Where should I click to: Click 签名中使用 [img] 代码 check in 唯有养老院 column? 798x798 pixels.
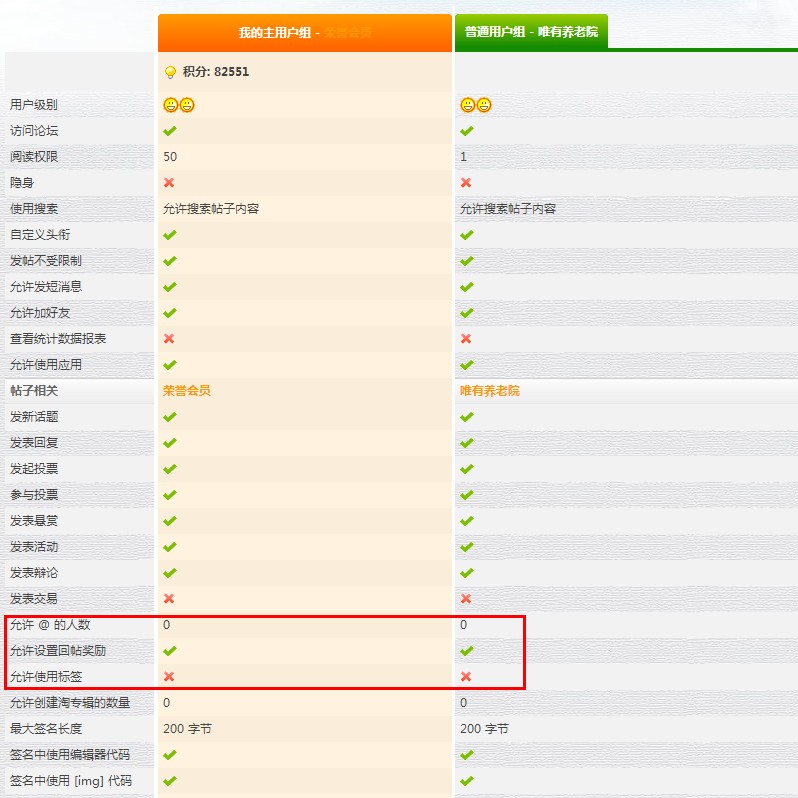[466, 781]
